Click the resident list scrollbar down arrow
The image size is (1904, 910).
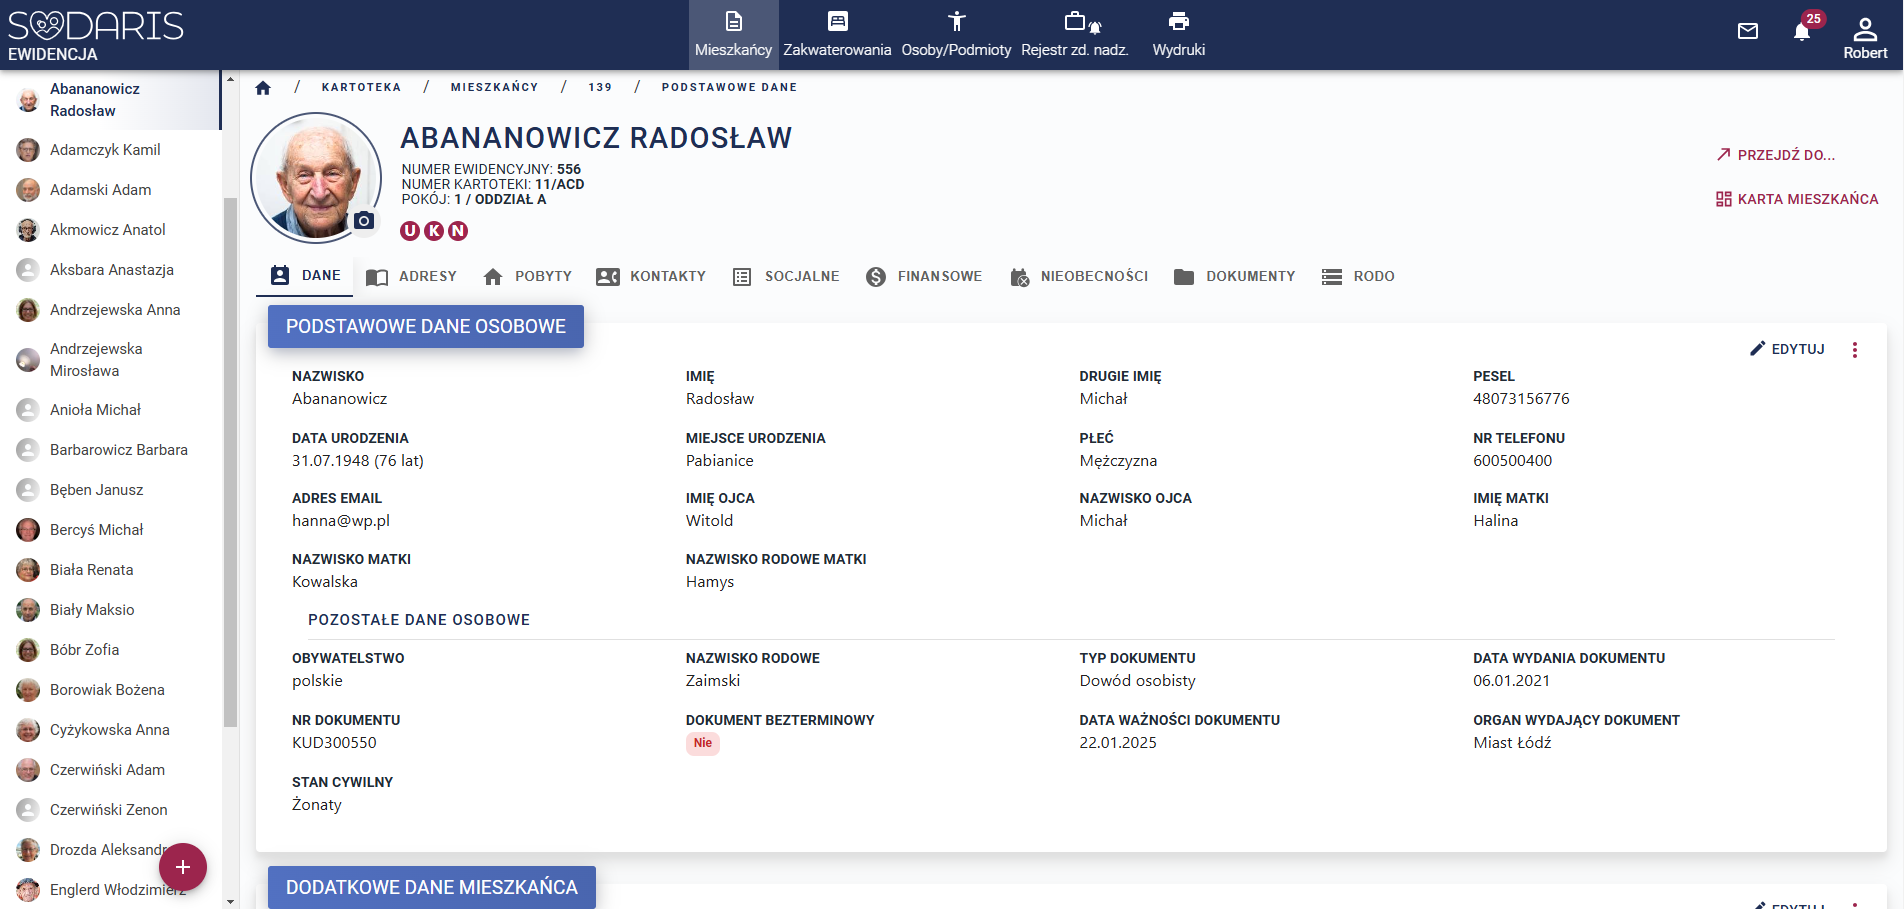(230, 901)
